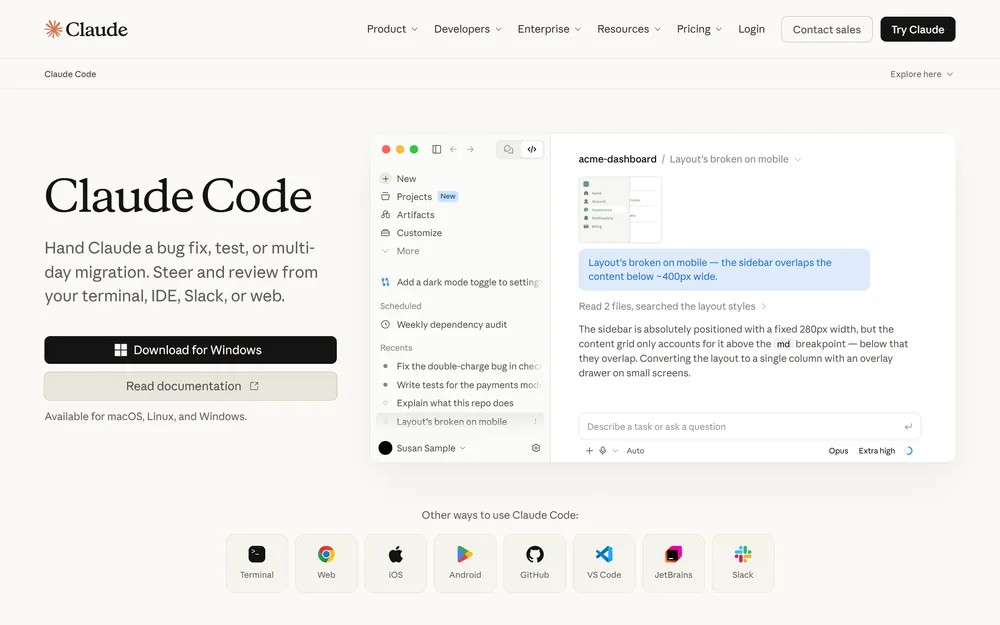Select the GitHub tile
1000x625 pixels.
point(534,563)
